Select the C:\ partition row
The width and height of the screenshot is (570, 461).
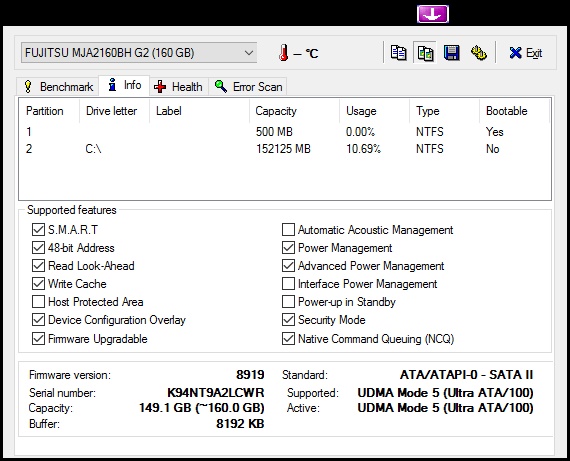pyautogui.click(x=285, y=149)
